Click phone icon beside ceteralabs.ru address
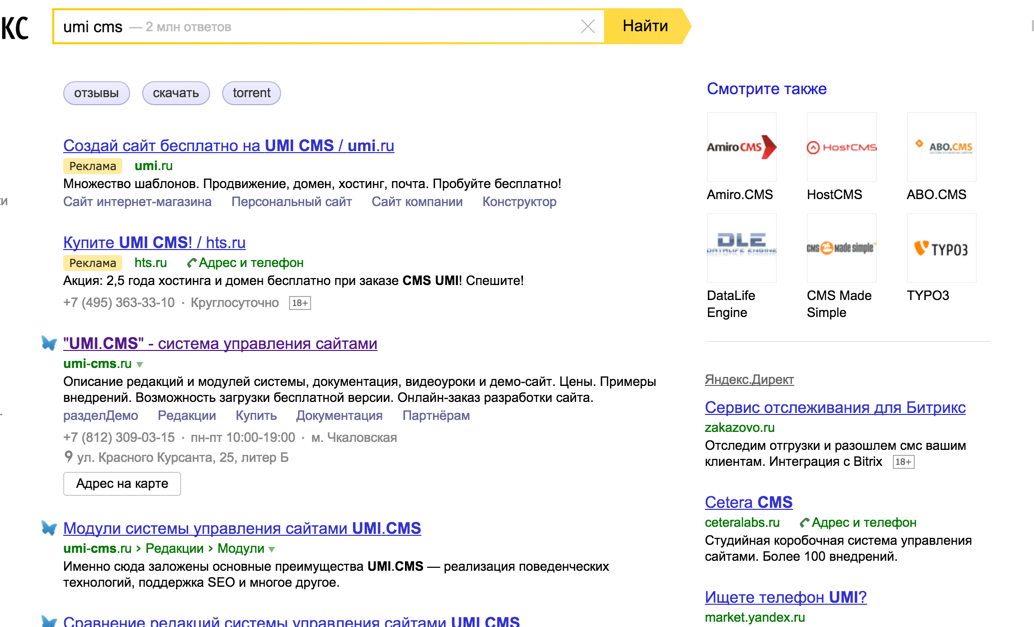This screenshot has height=627, width=1034. (805, 523)
